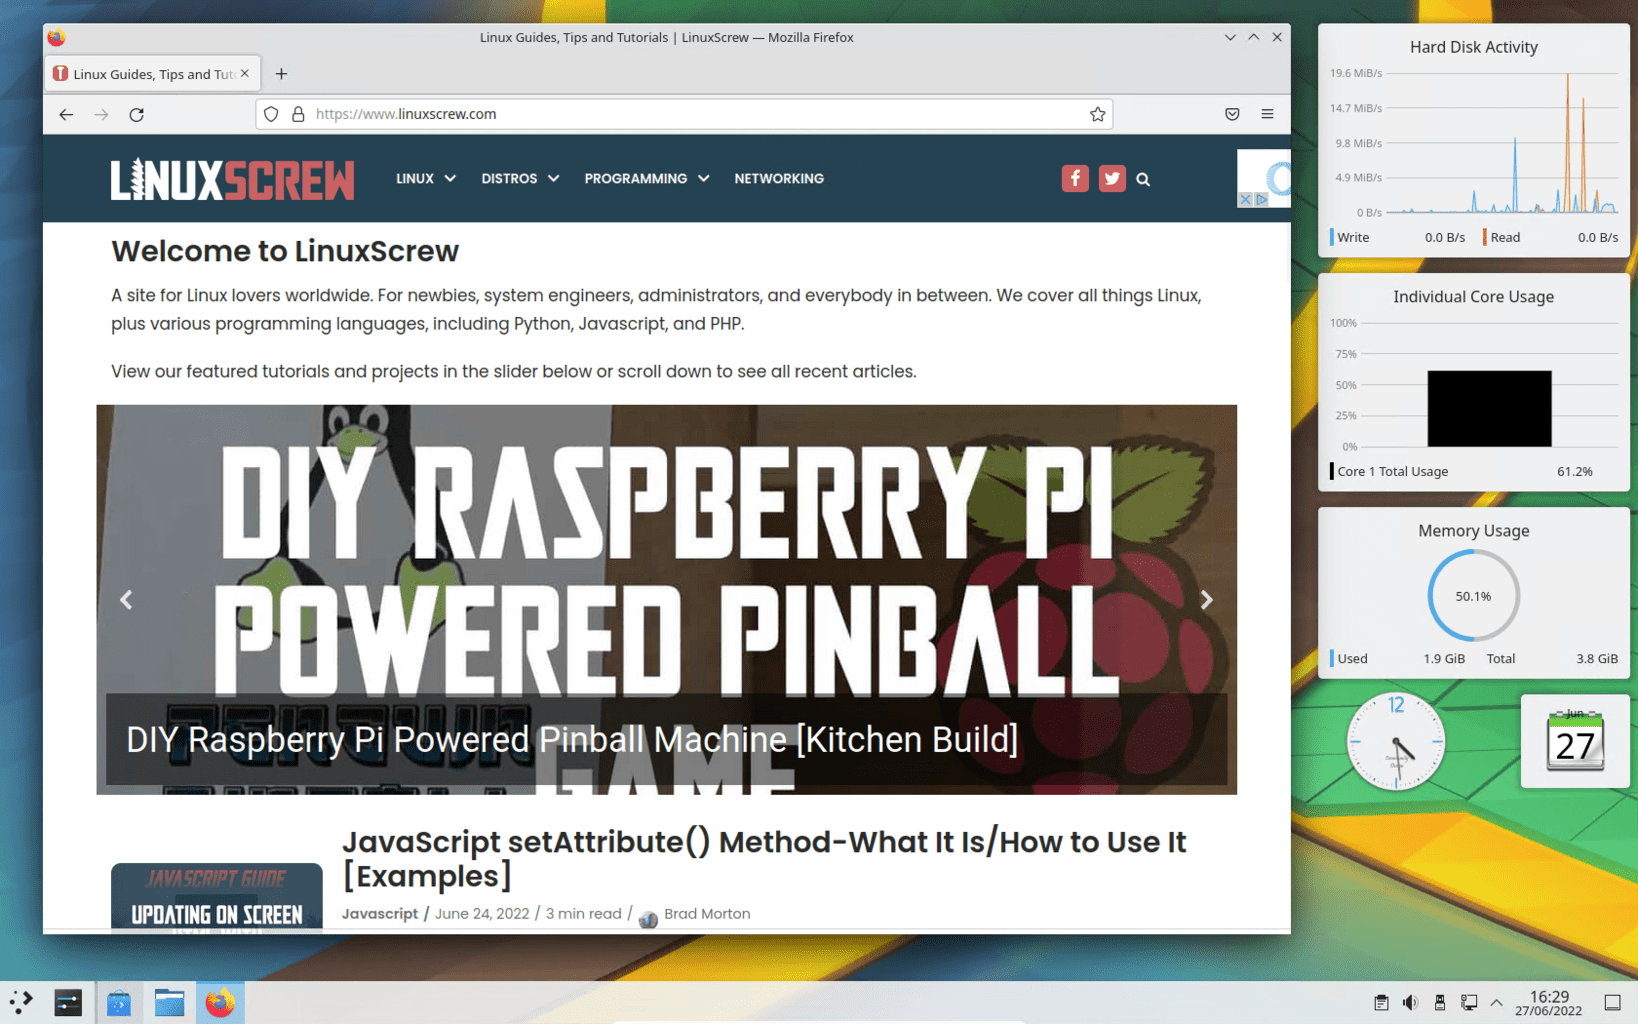Expand the PROGRAMMING navigation menu
The image size is (1638, 1024).
[x=647, y=179]
